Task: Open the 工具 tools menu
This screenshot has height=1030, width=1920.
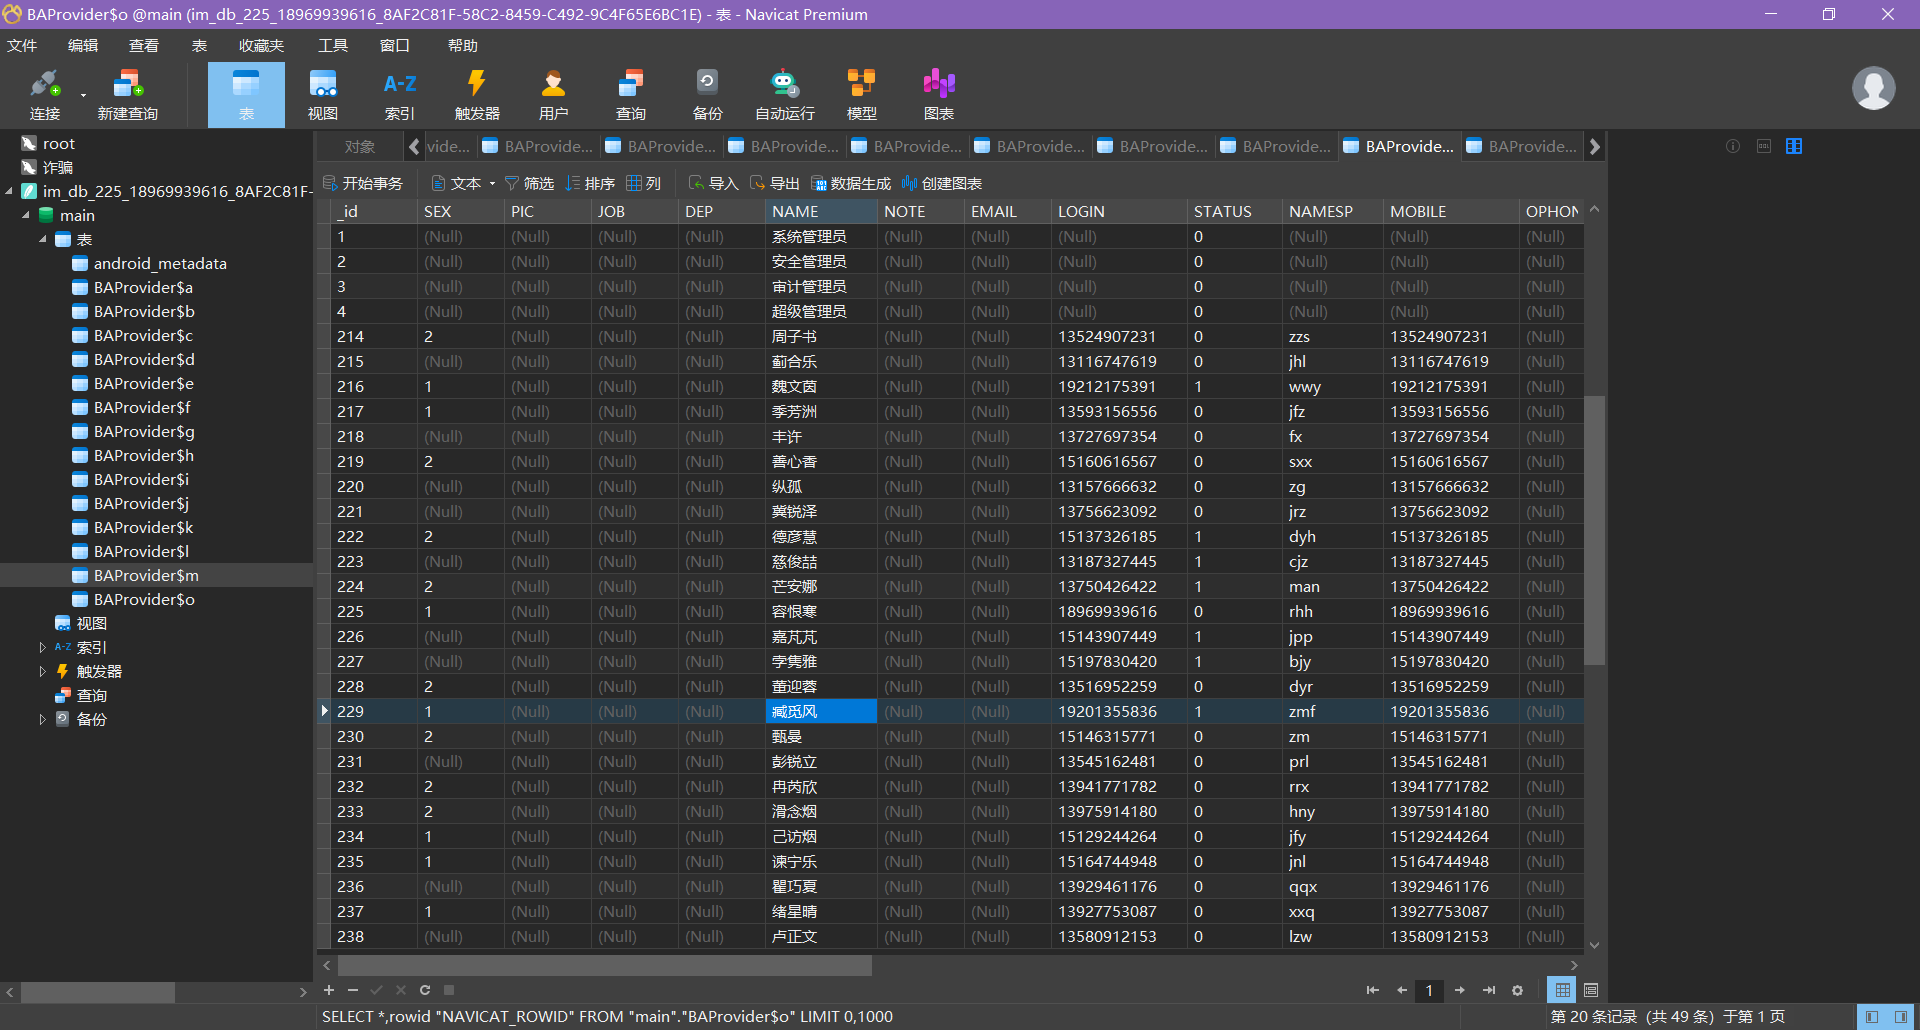Action: tap(333, 46)
